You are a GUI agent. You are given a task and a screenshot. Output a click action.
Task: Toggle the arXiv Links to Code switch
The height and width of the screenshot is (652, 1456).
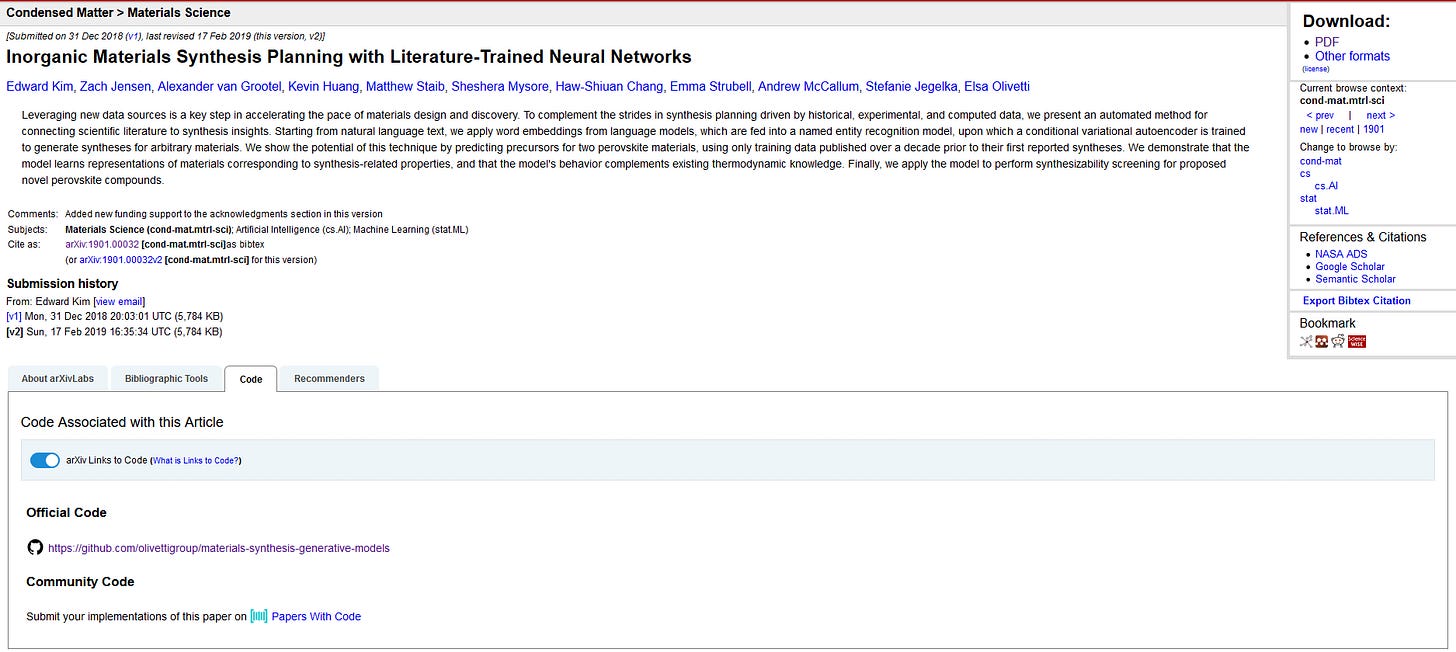click(x=45, y=460)
